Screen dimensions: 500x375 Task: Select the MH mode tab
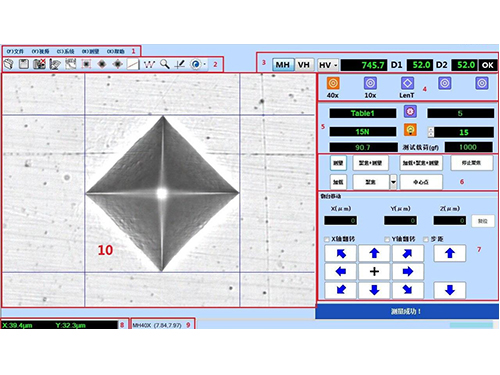point(283,65)
